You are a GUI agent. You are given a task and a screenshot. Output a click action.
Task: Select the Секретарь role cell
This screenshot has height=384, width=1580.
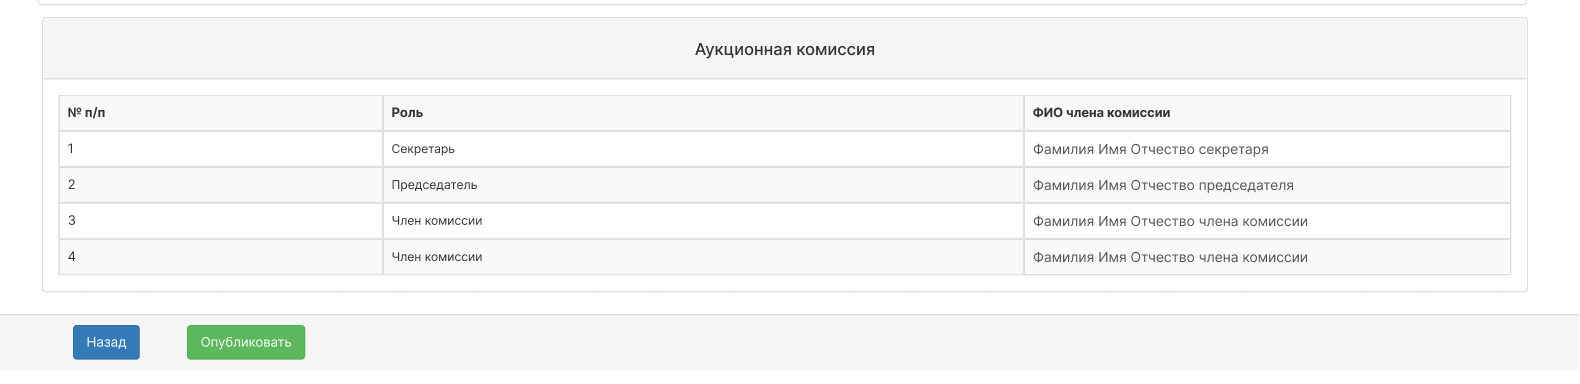[x=703, y=149]
